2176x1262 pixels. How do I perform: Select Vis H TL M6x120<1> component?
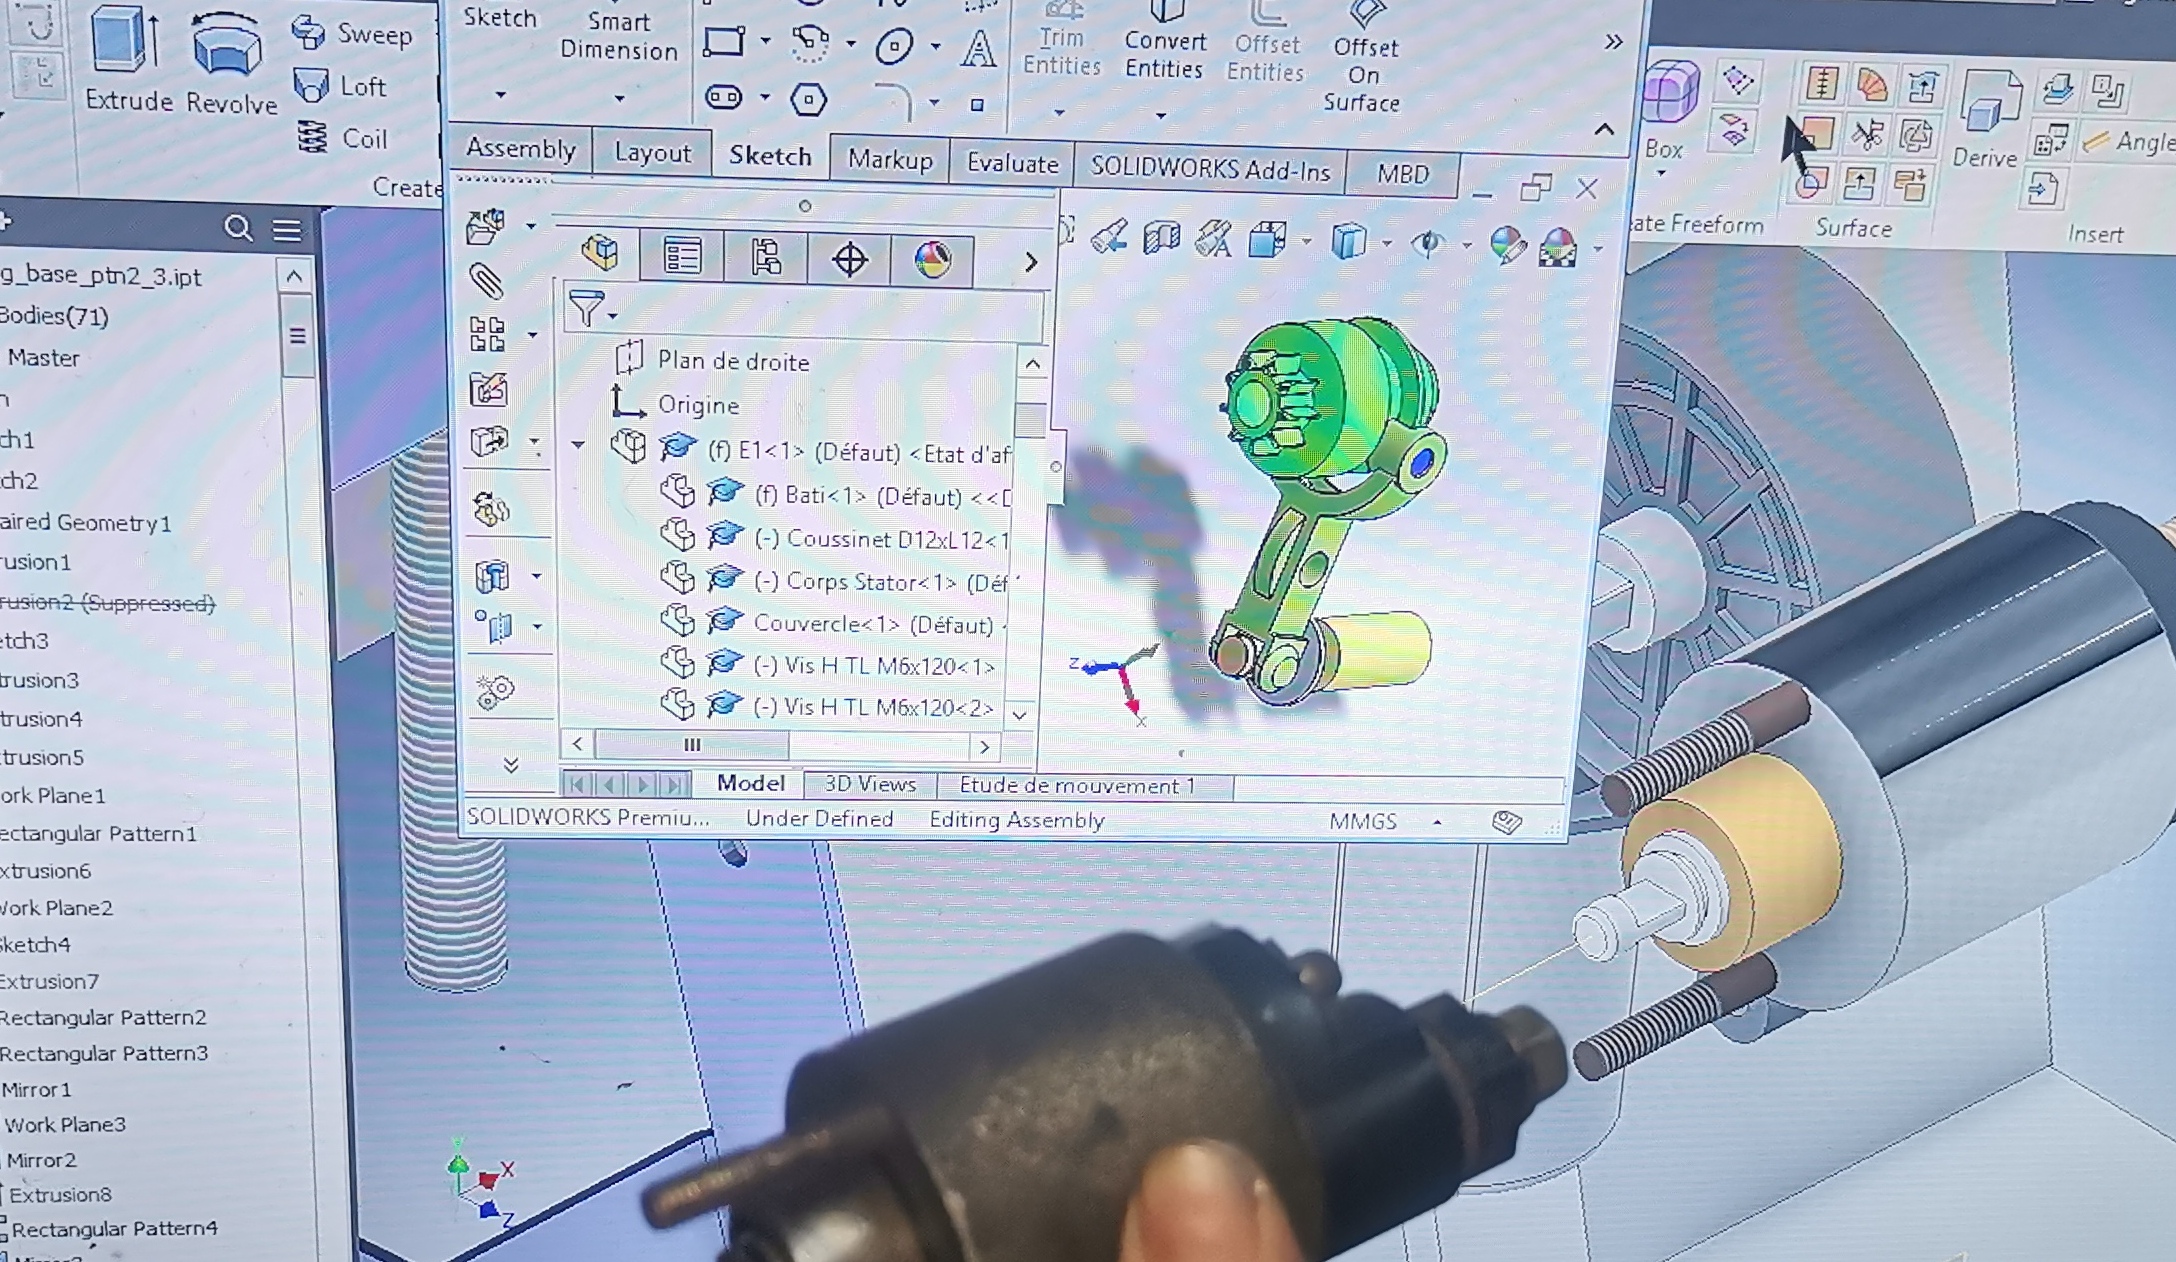830,665
